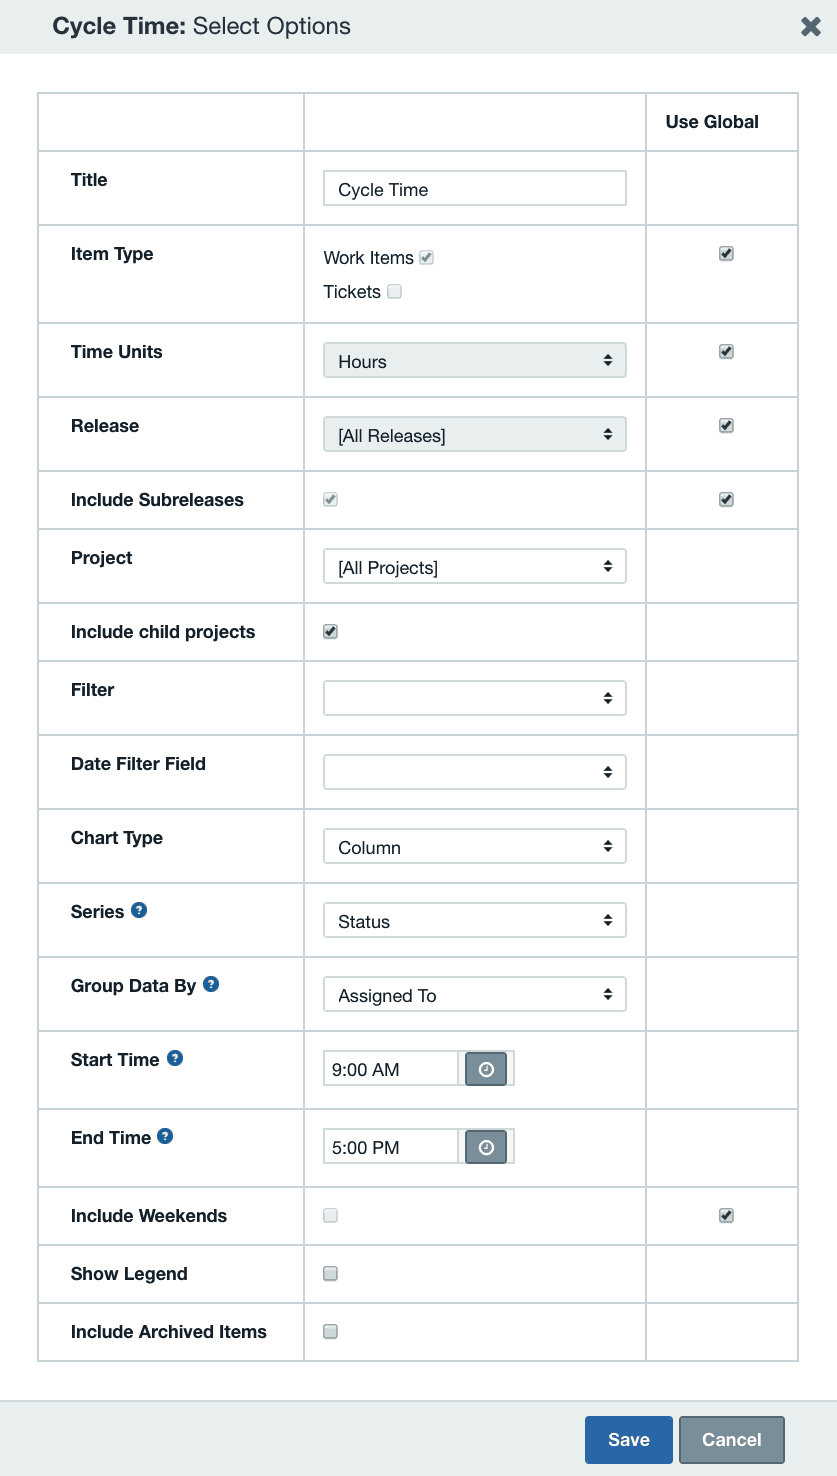Close the Cycle Time options dialog
This screenshot has width=837, height=1476.
(811, 26)
